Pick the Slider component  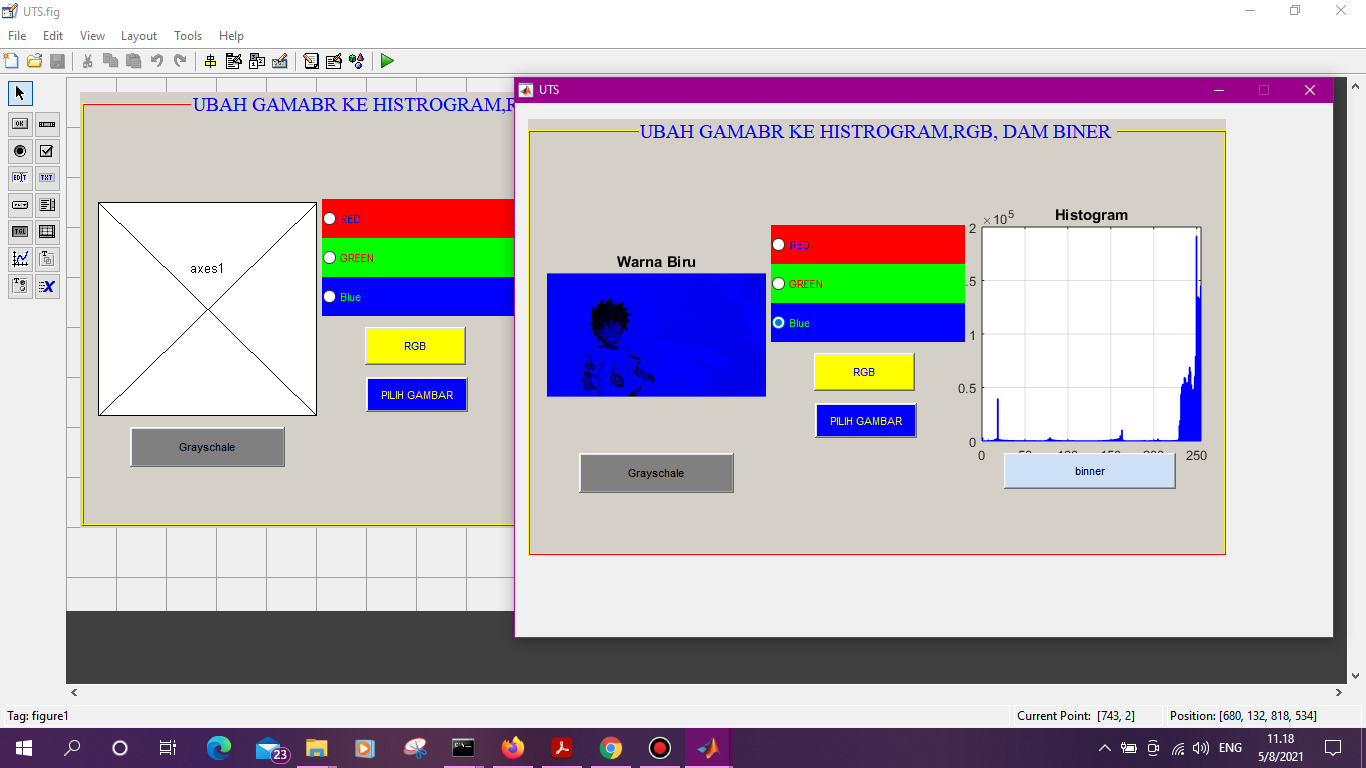(x=47, y=124)
